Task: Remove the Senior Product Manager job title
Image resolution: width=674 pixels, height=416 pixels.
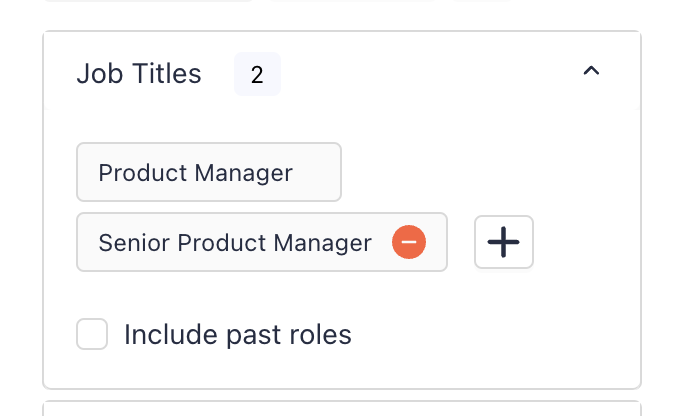Action: [409, 242]
